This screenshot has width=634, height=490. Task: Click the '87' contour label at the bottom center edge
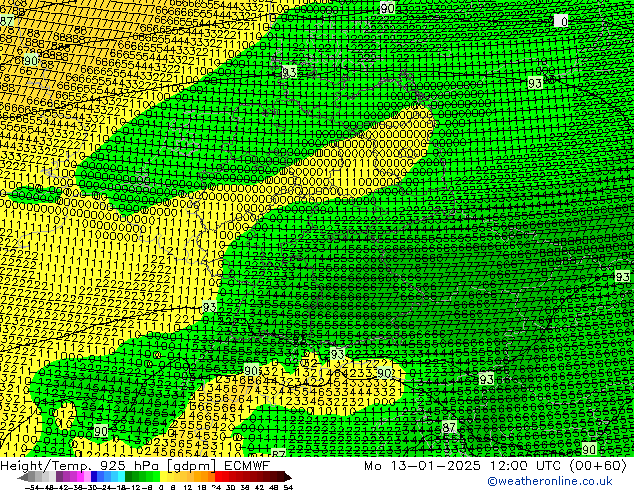[278, 454]
